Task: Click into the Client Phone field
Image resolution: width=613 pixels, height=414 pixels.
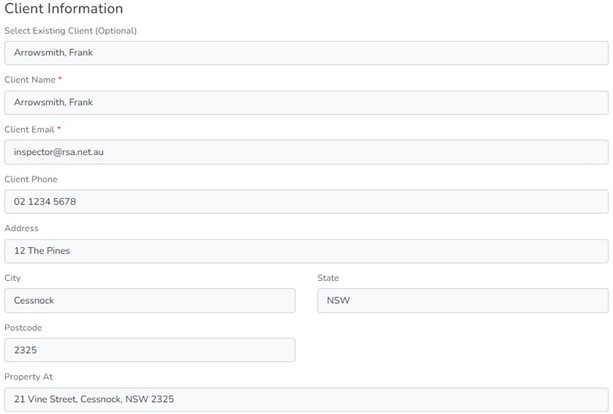Action: pos(306,202)
